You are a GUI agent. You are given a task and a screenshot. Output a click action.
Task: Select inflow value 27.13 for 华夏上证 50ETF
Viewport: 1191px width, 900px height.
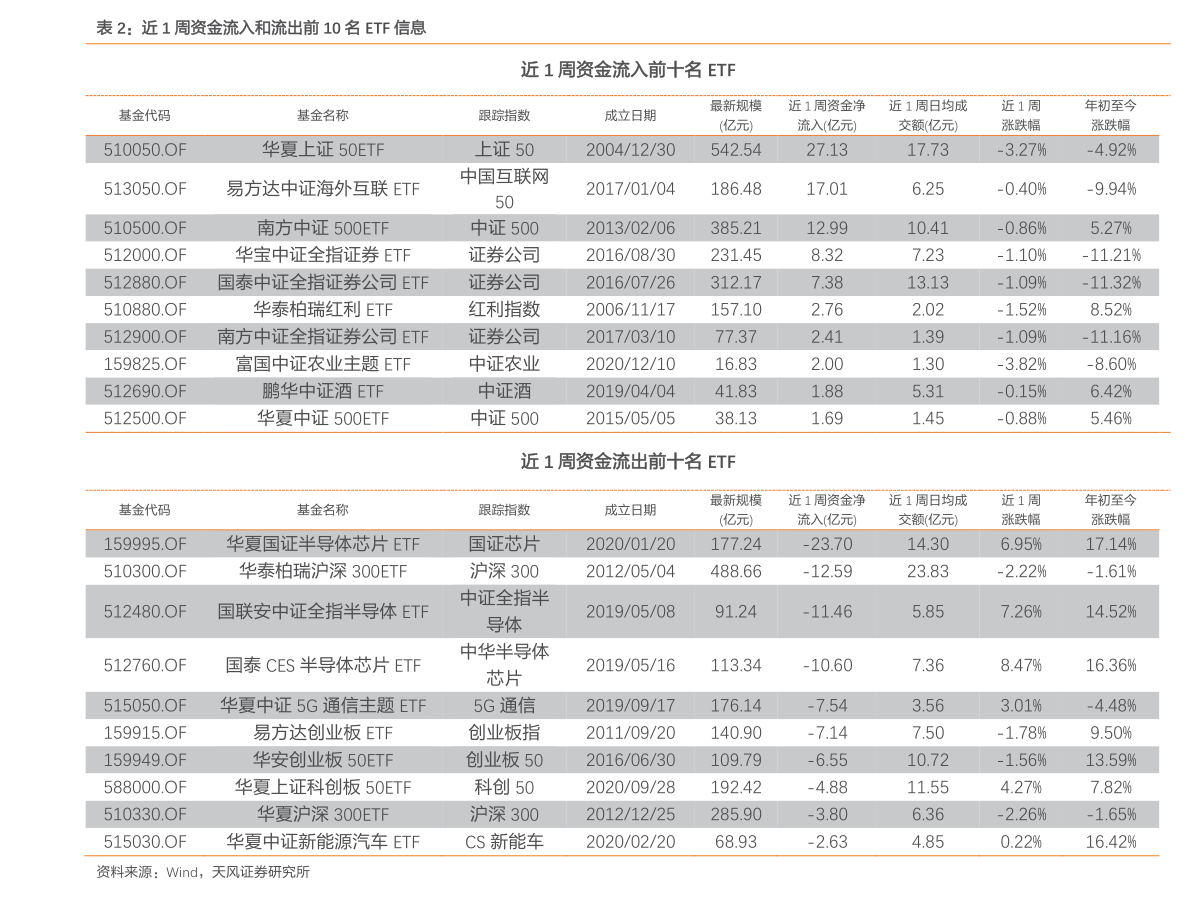[826, 149]
